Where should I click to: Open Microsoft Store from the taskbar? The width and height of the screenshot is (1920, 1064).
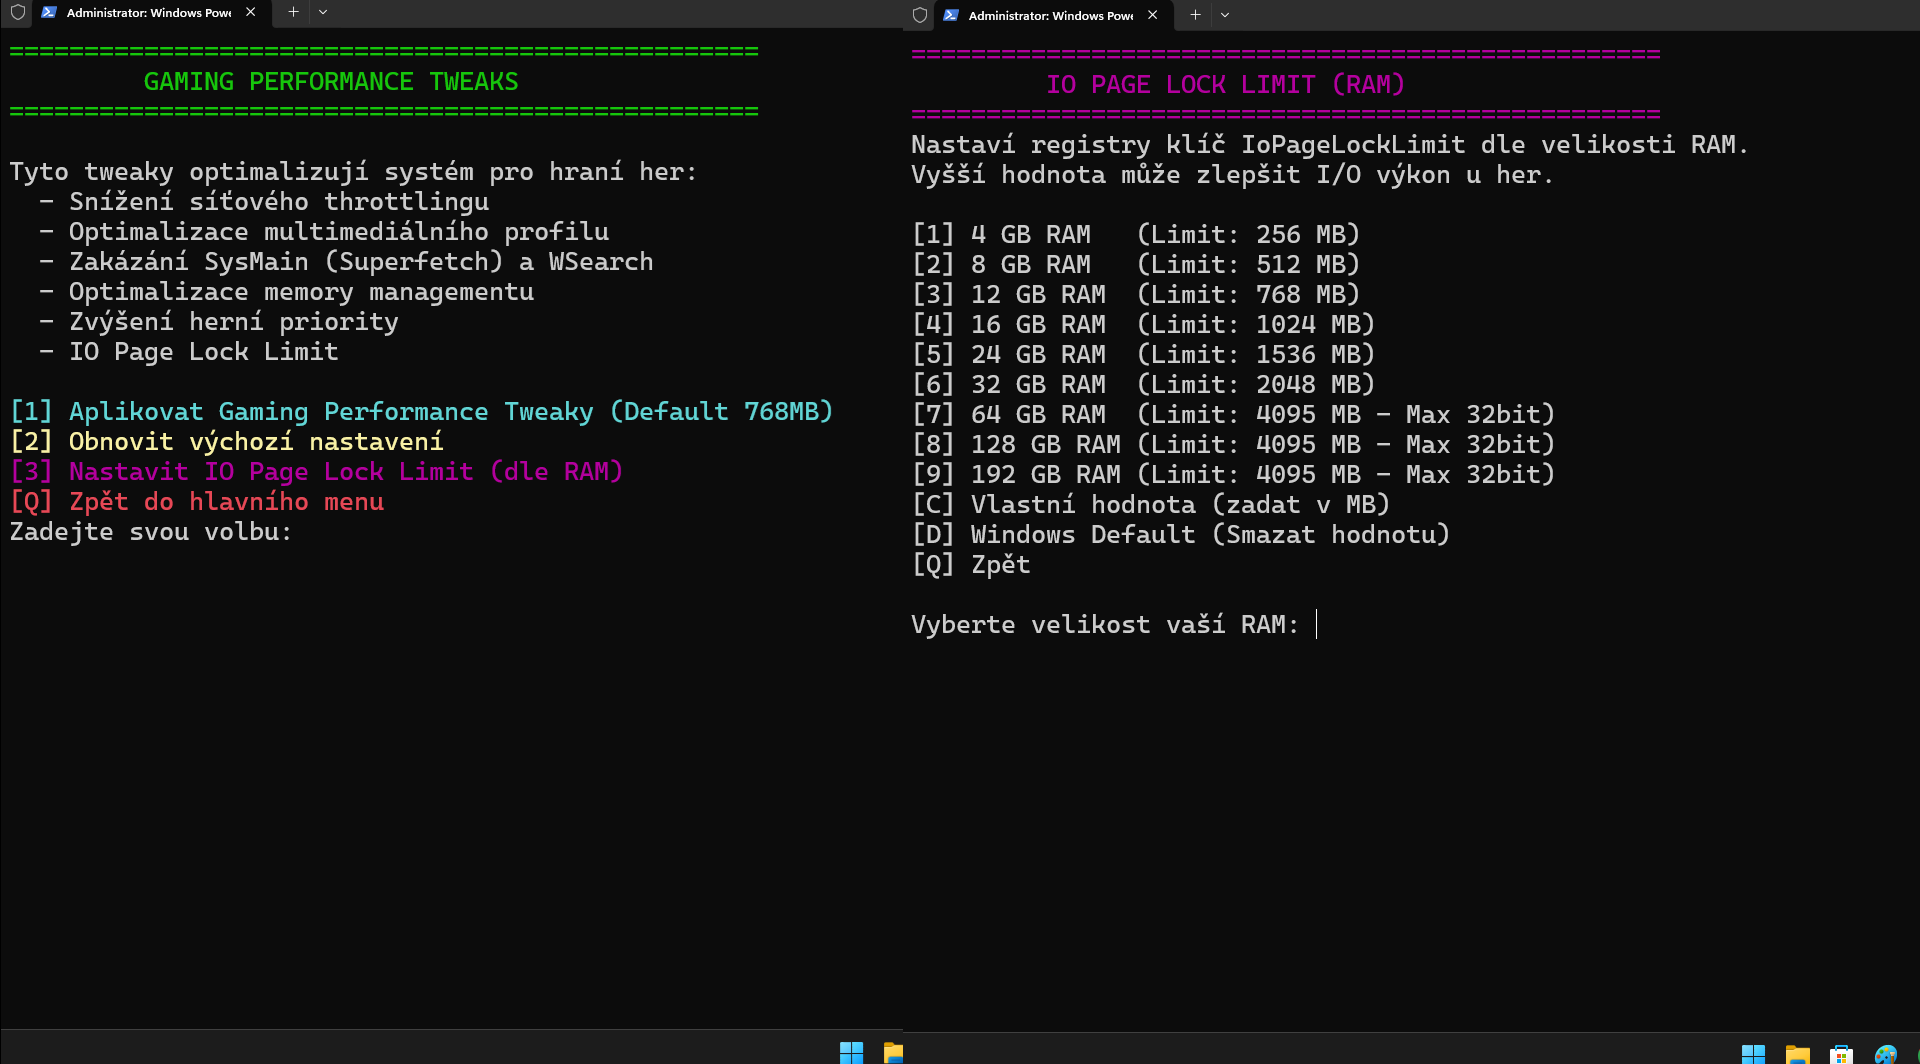coord(1841,1054)
